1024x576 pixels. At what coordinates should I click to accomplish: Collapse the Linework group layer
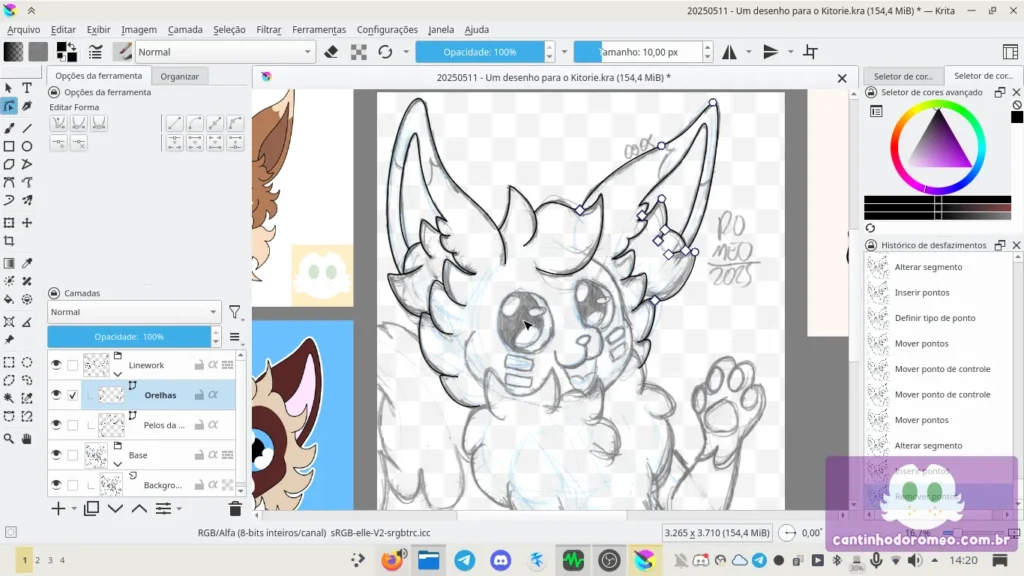(118, 374)
